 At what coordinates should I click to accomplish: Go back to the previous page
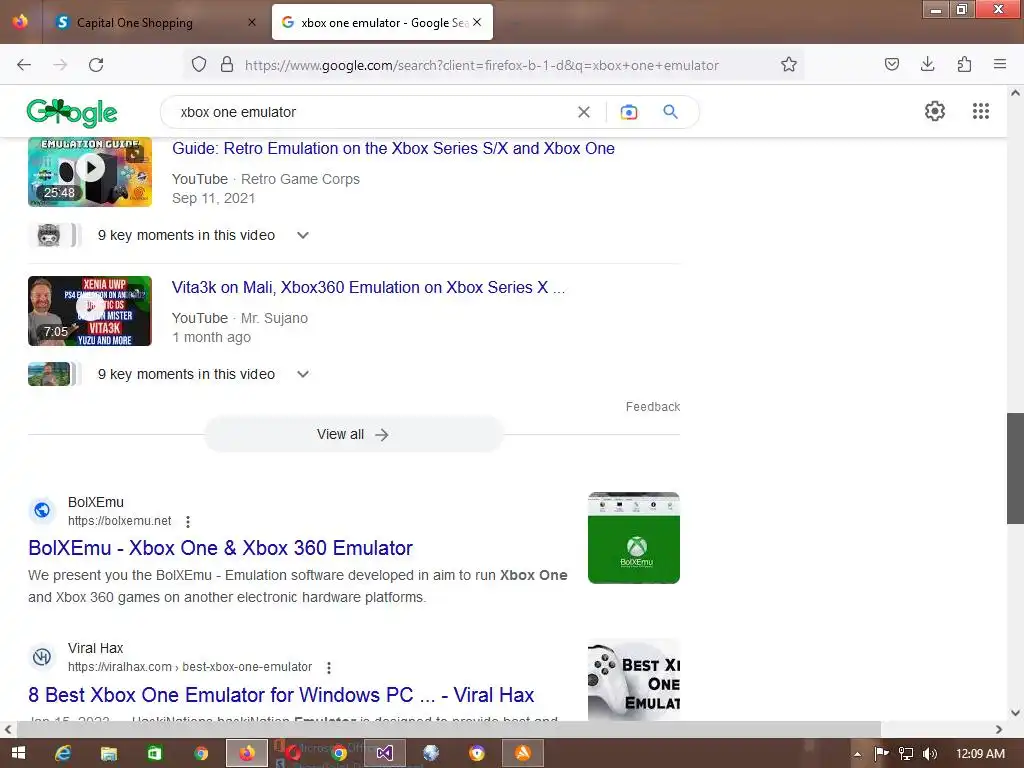[24, 65]
